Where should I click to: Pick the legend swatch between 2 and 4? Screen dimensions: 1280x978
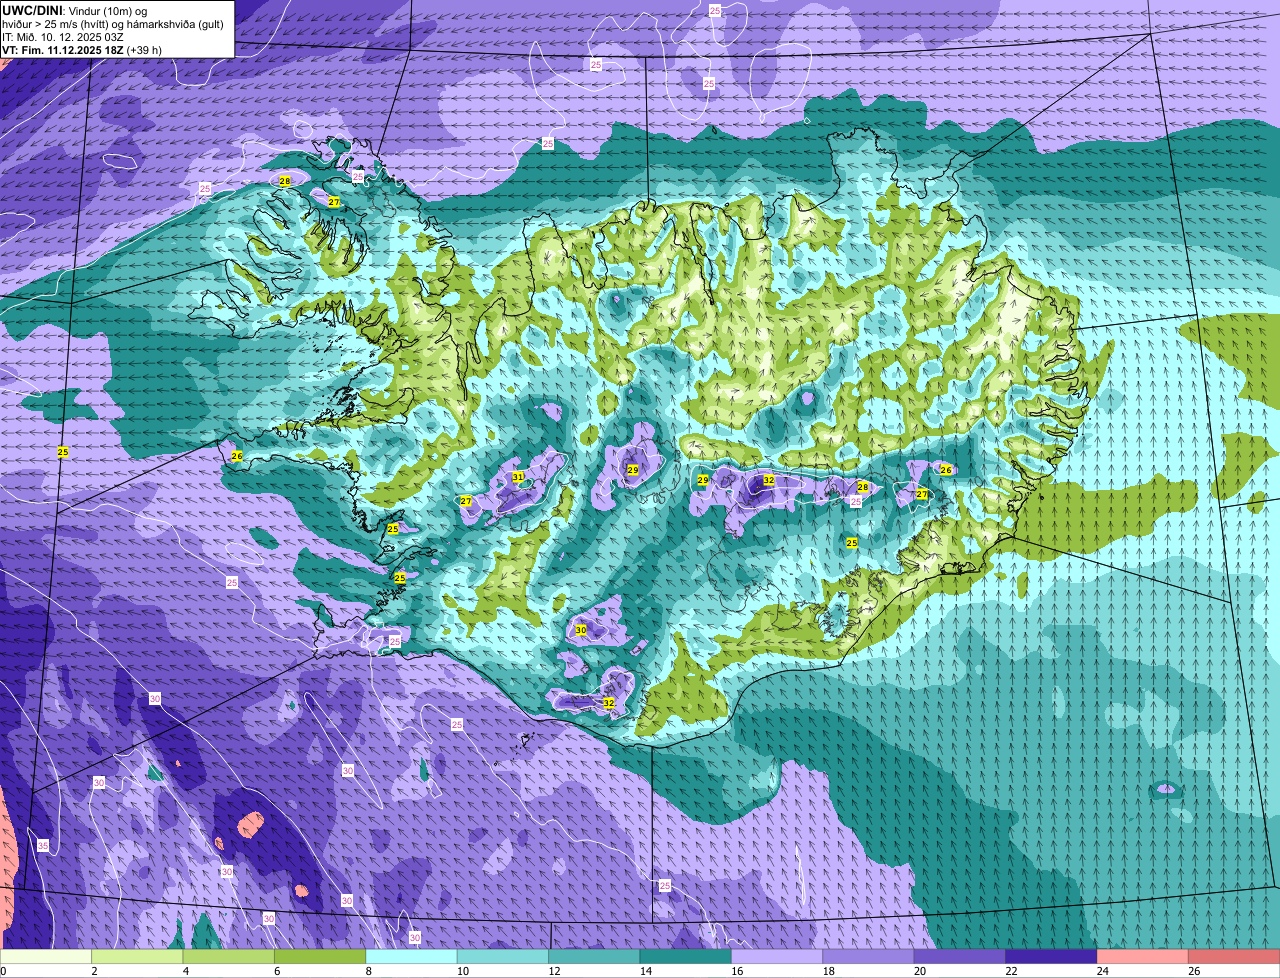[x=138, y=957]
